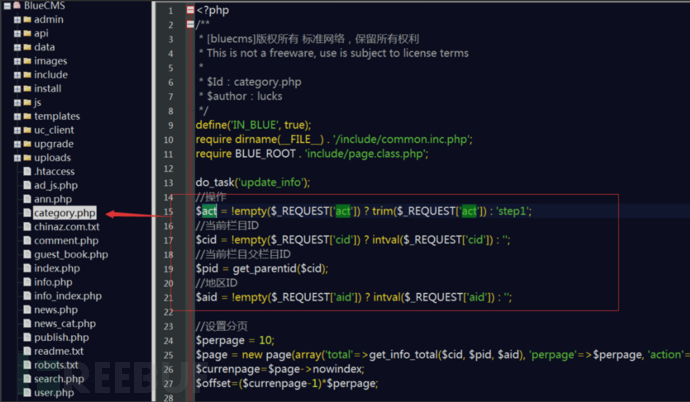
Task: Select the templates folder icon
Action: [x=26, y=116]
